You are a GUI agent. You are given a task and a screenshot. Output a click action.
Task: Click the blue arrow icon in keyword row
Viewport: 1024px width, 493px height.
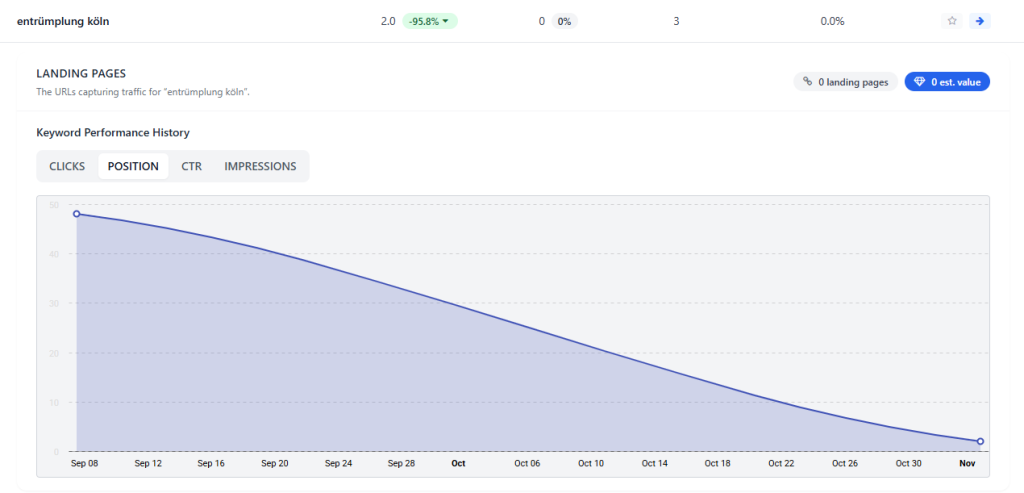980,21
